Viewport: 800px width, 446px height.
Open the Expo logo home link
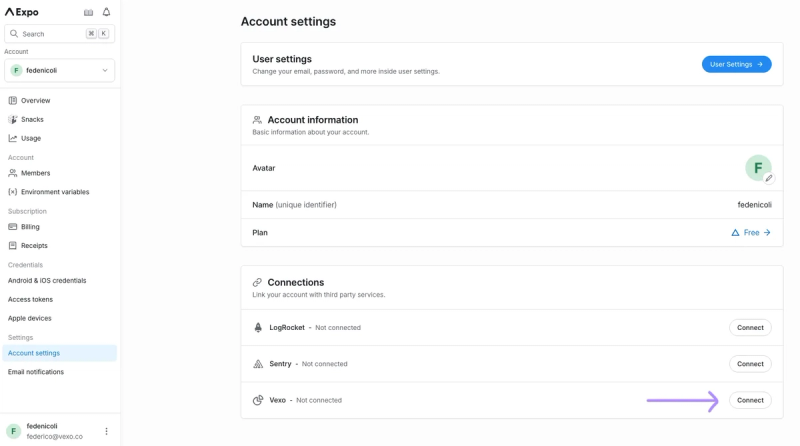[x=21, y=12]
